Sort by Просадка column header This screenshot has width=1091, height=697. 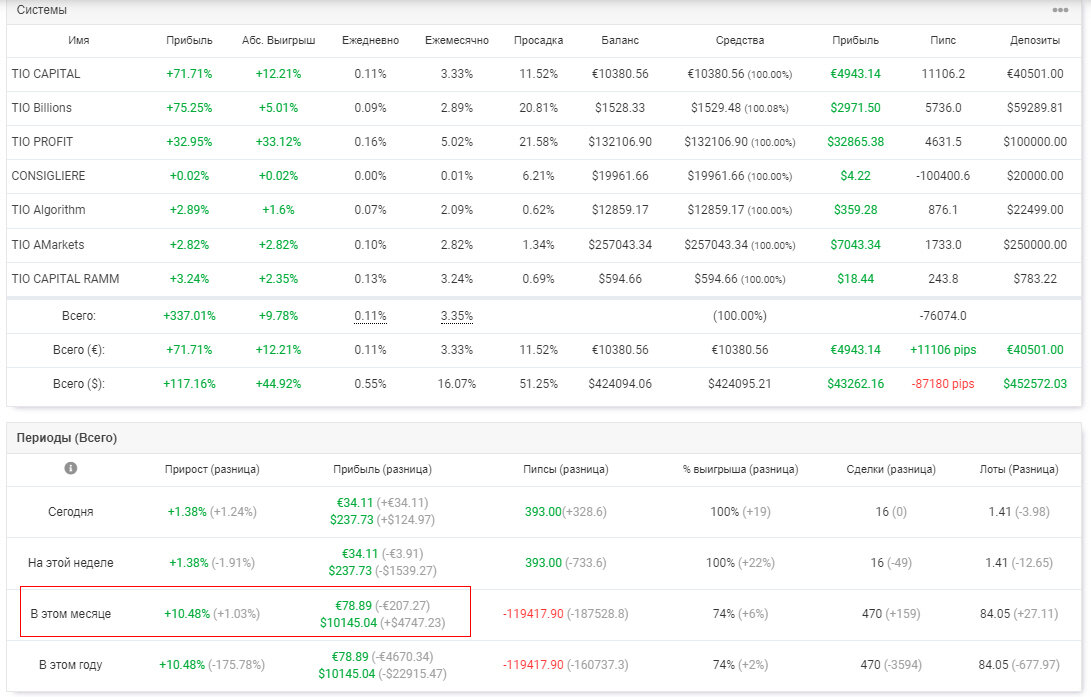click(539, 40)
